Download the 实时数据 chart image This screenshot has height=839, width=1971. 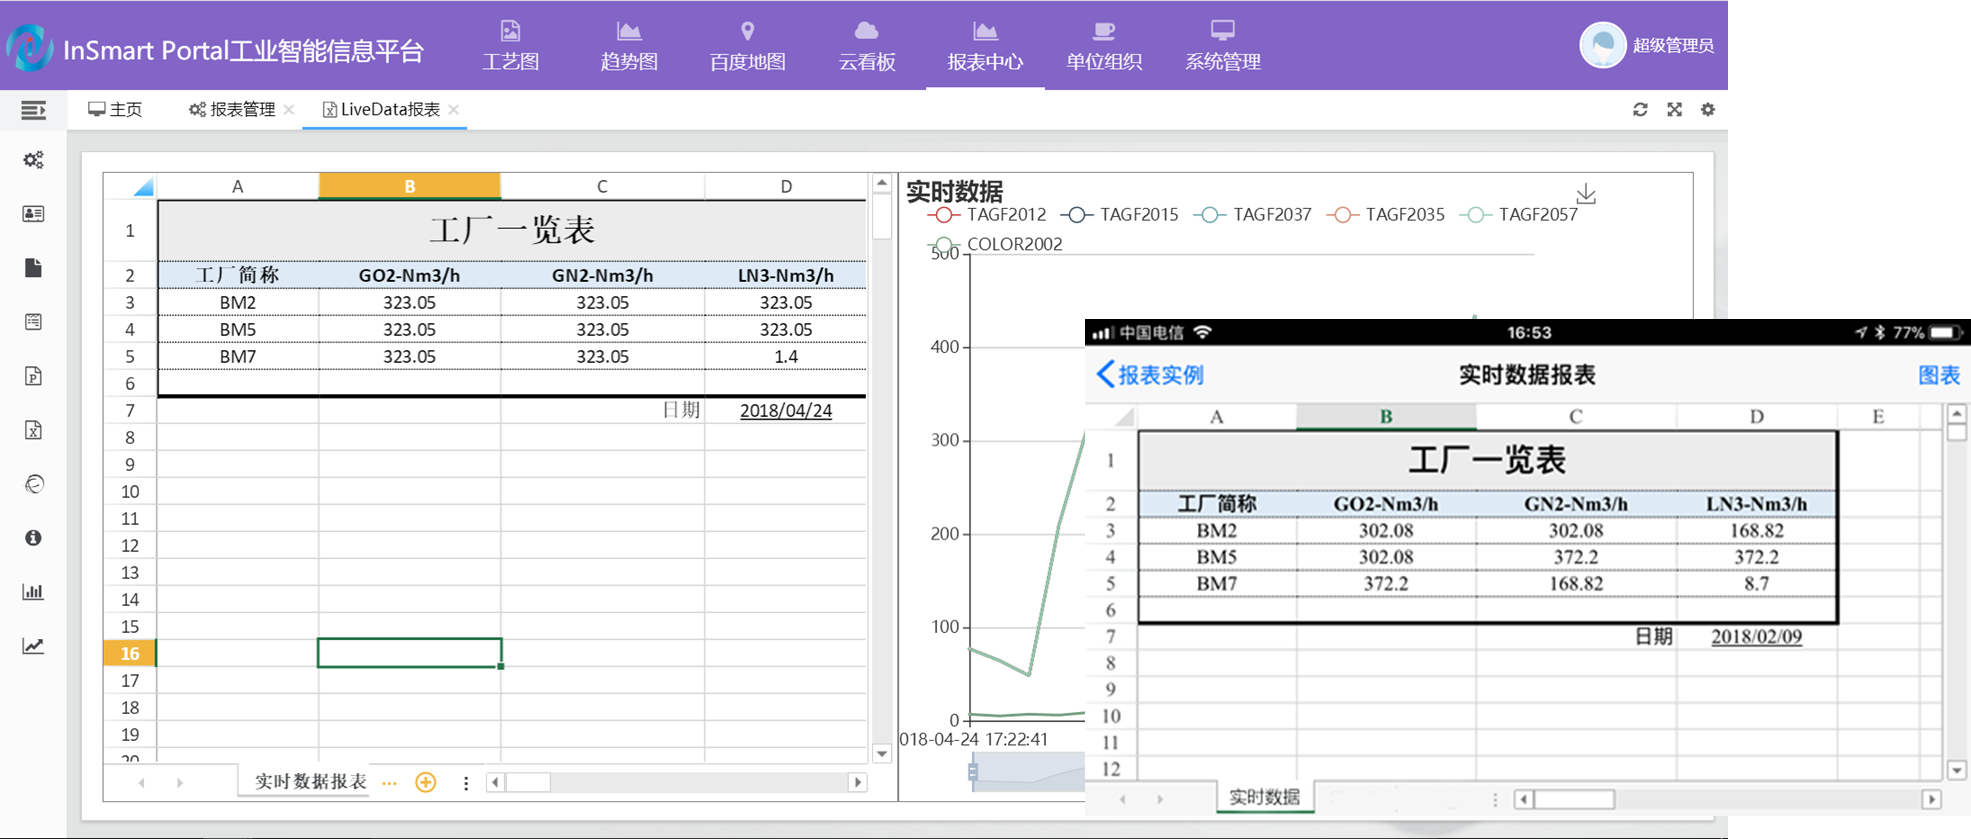tap(1586, 193)
